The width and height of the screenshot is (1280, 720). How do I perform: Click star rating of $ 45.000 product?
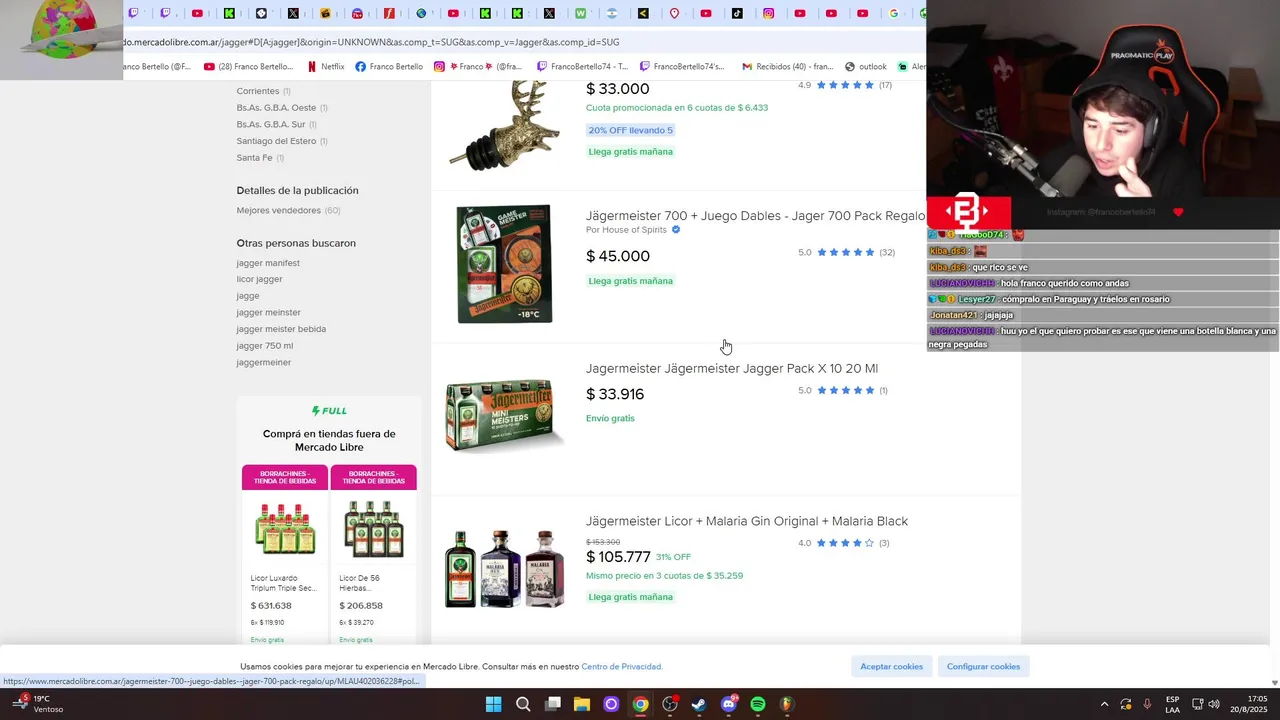click(x=846, y=252)
